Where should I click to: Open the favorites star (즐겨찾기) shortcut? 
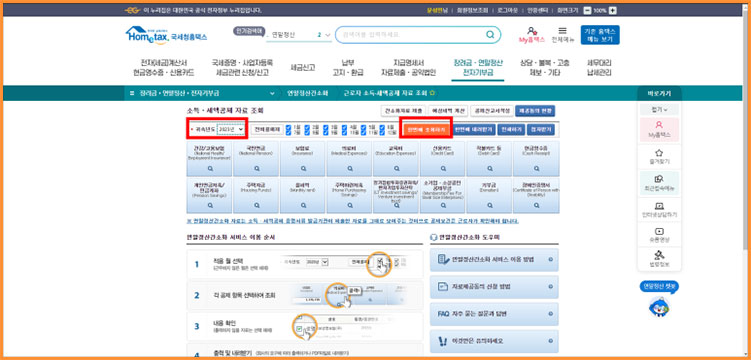pos(659,157)
